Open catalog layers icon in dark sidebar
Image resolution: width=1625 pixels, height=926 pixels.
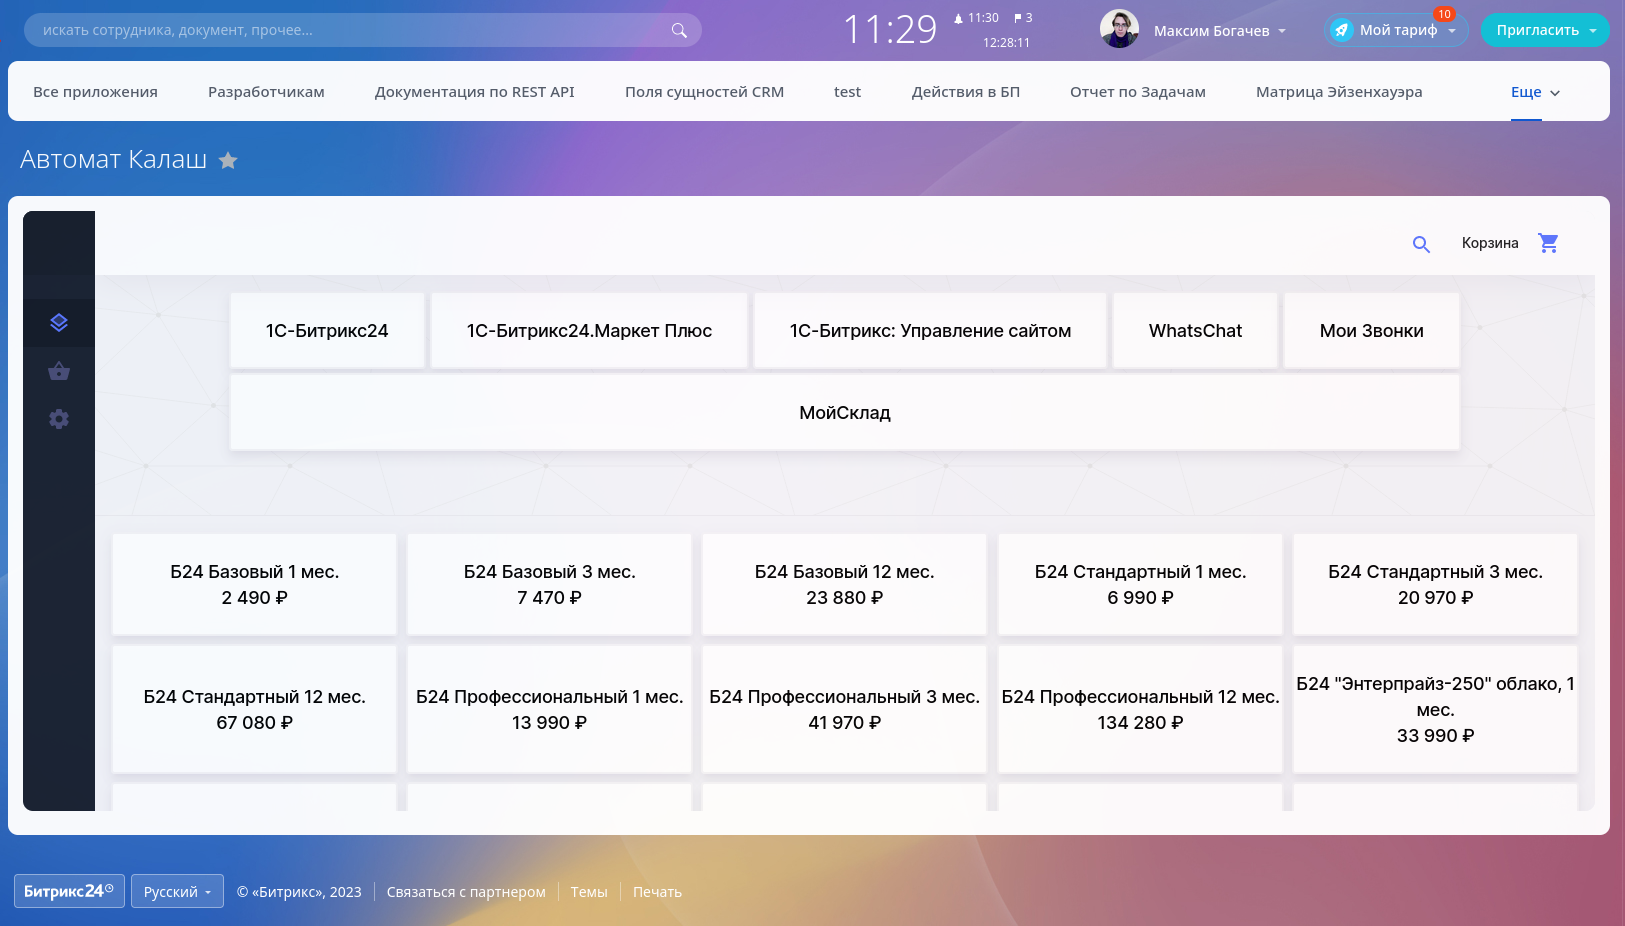click(x=59, y=323)
